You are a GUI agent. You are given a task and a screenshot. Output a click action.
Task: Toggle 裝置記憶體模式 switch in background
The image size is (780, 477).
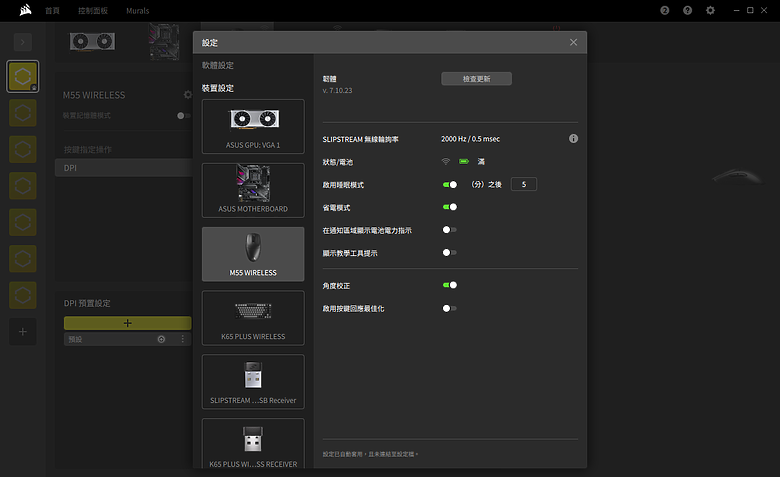pos(184,115)
